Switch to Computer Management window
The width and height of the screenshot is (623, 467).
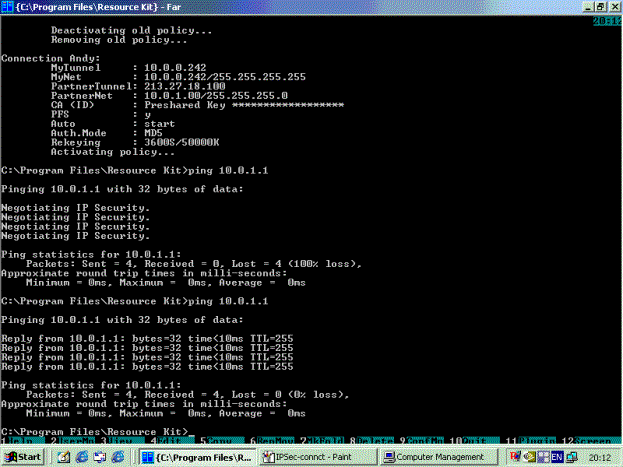[x=439, y=457]
